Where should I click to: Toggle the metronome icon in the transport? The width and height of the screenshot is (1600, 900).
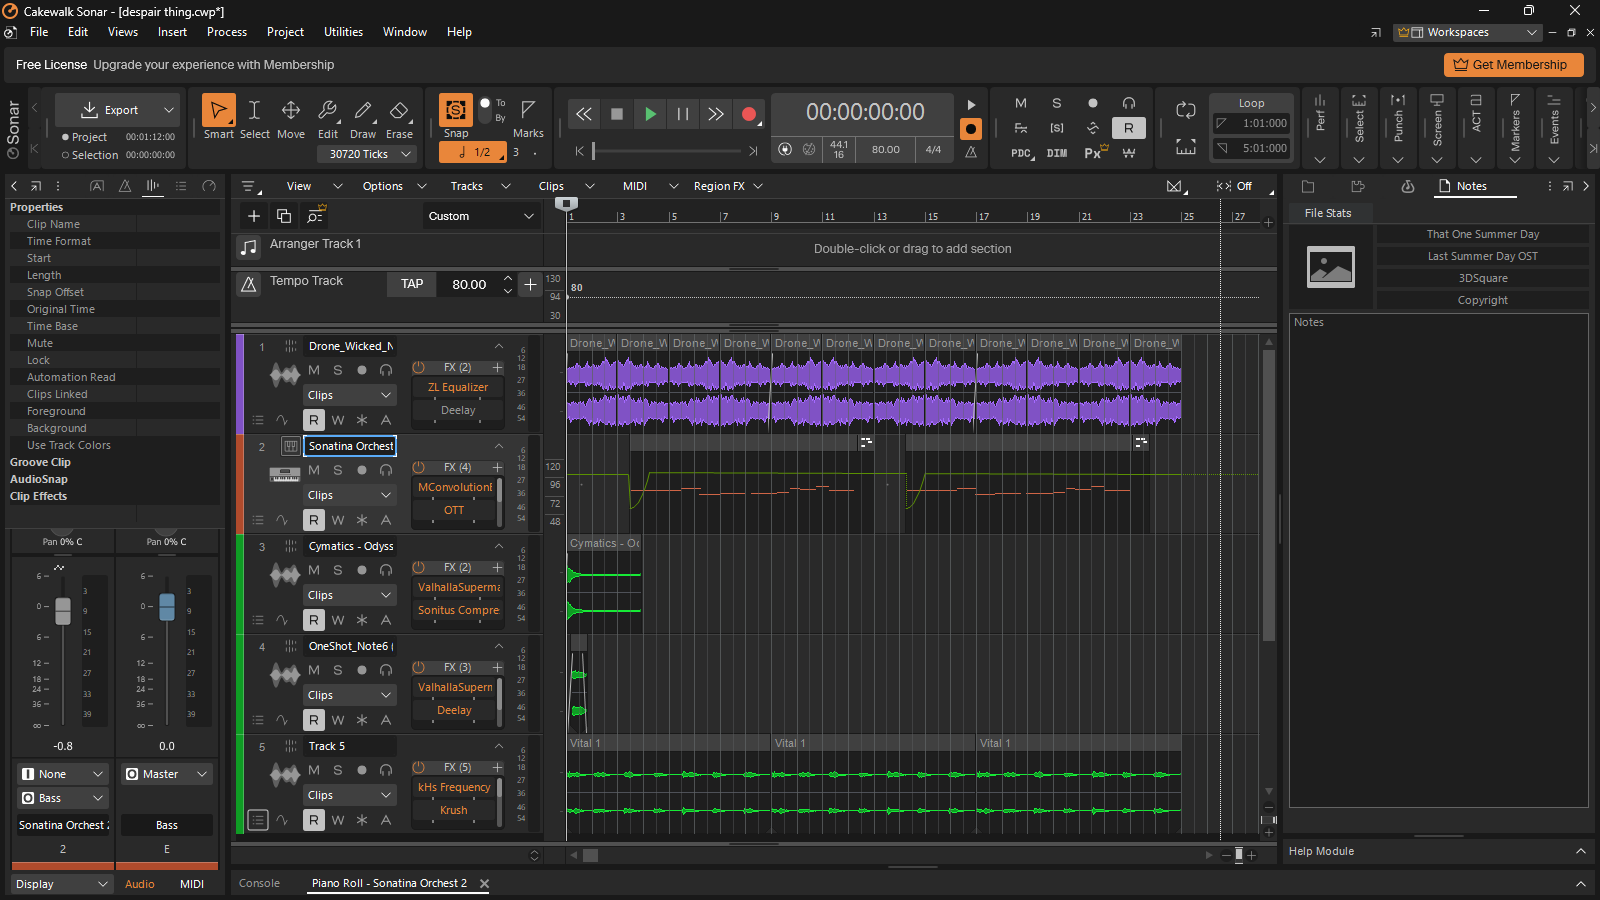pyautogui.click(x=971, y=152)
